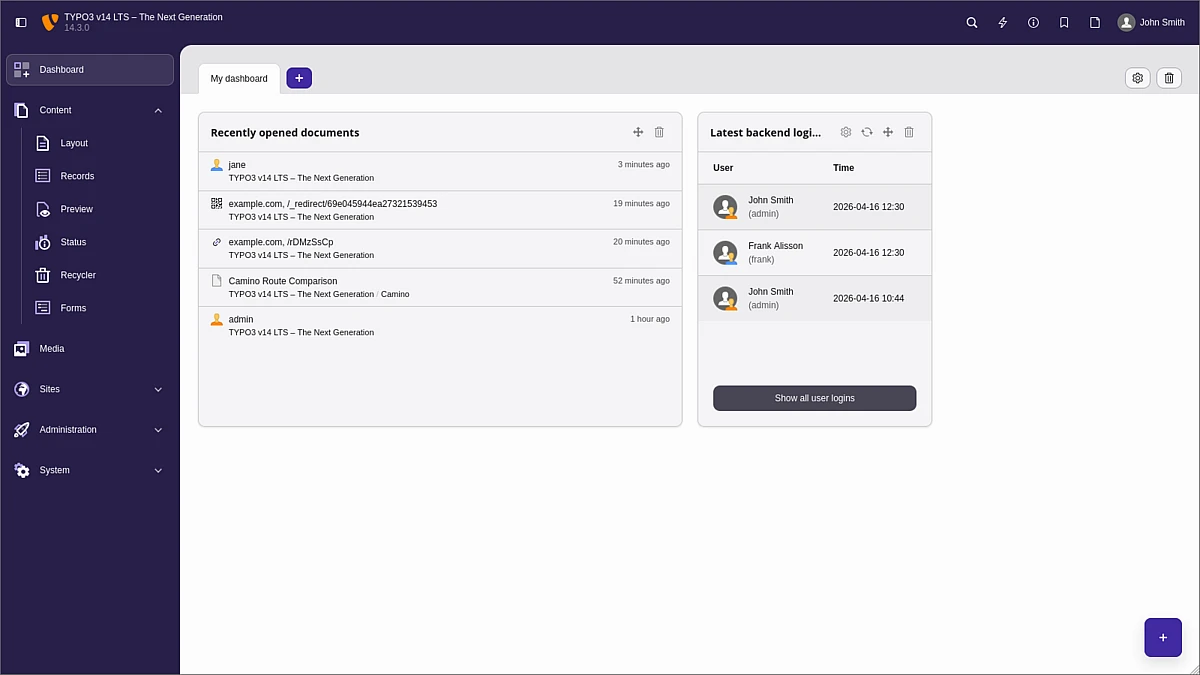
Task: Collapse the Content module group
Action: (x=158, y=110)
